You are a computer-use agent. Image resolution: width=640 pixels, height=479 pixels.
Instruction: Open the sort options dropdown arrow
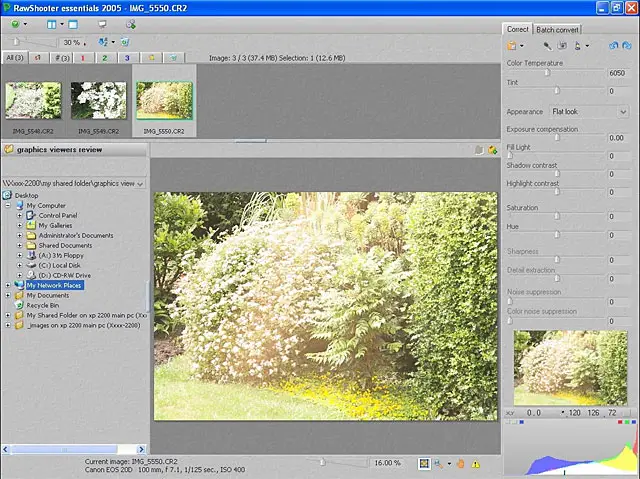(x=113, y=42)
